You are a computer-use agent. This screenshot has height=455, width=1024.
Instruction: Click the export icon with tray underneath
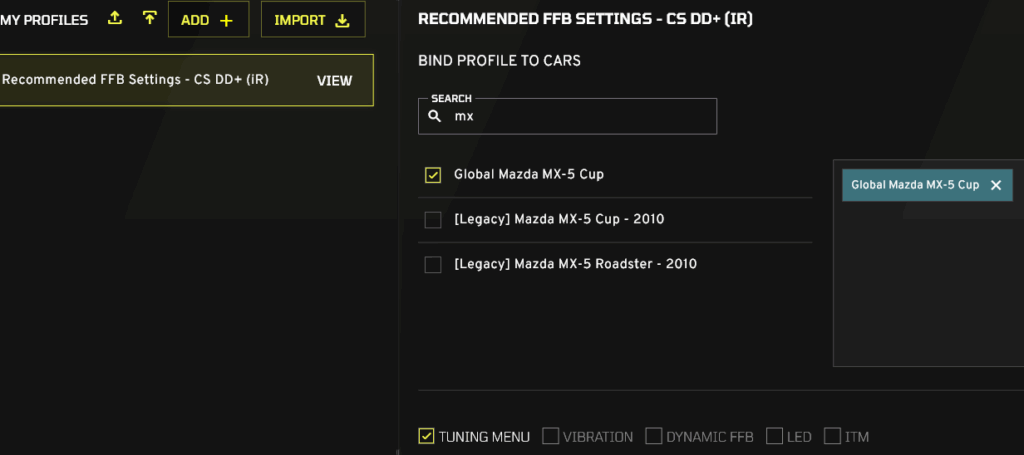click(115, 18)
